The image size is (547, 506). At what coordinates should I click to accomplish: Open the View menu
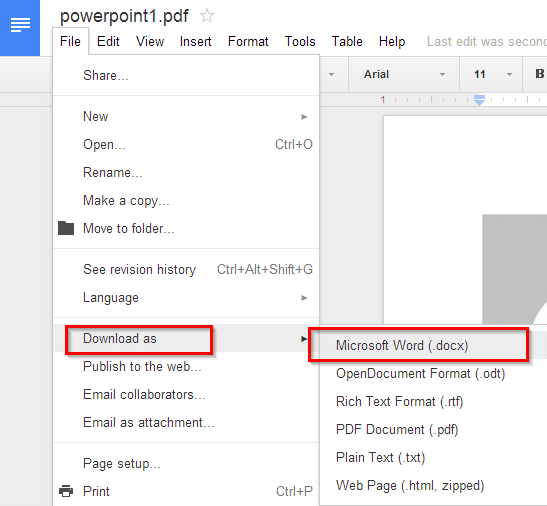click(150, 42)
